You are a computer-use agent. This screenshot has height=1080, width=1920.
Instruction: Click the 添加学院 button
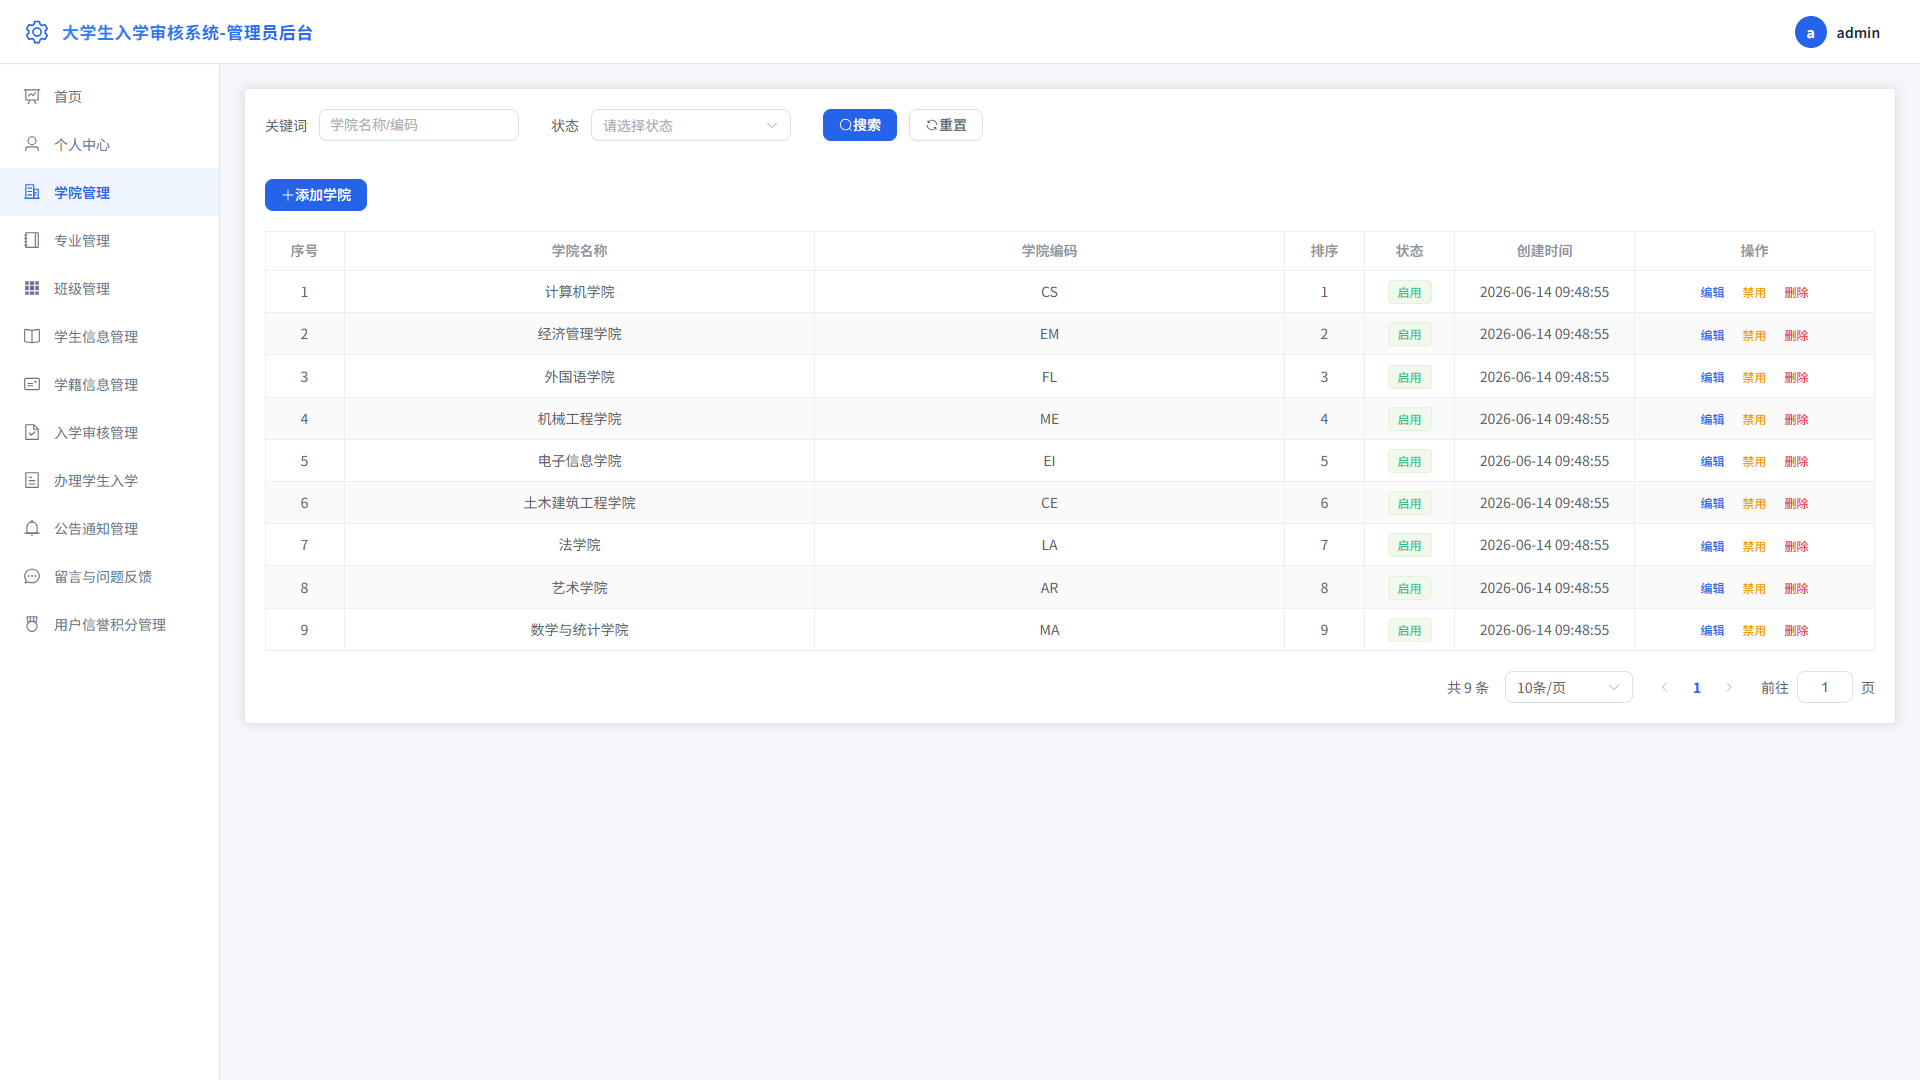(316, 195)
